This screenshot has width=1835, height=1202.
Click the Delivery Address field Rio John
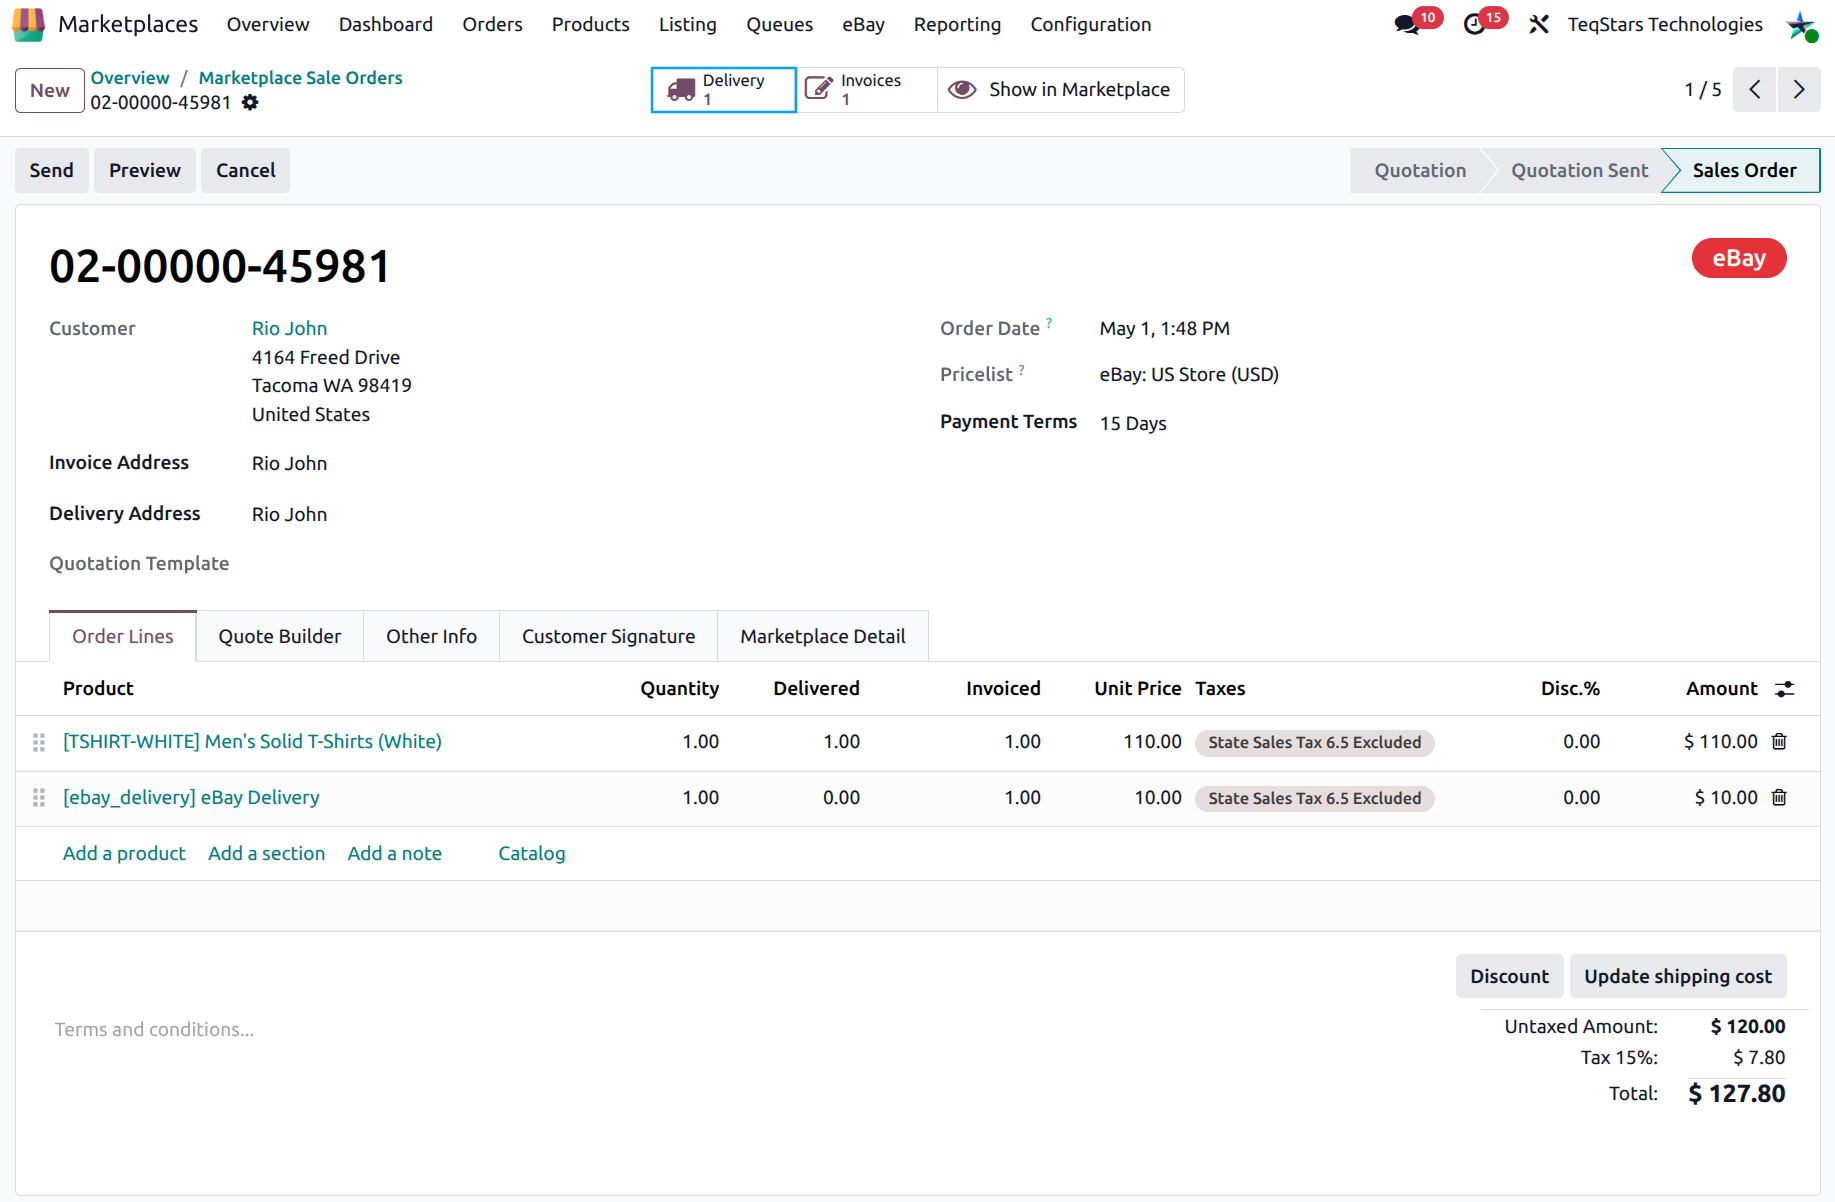coord(289,514)
